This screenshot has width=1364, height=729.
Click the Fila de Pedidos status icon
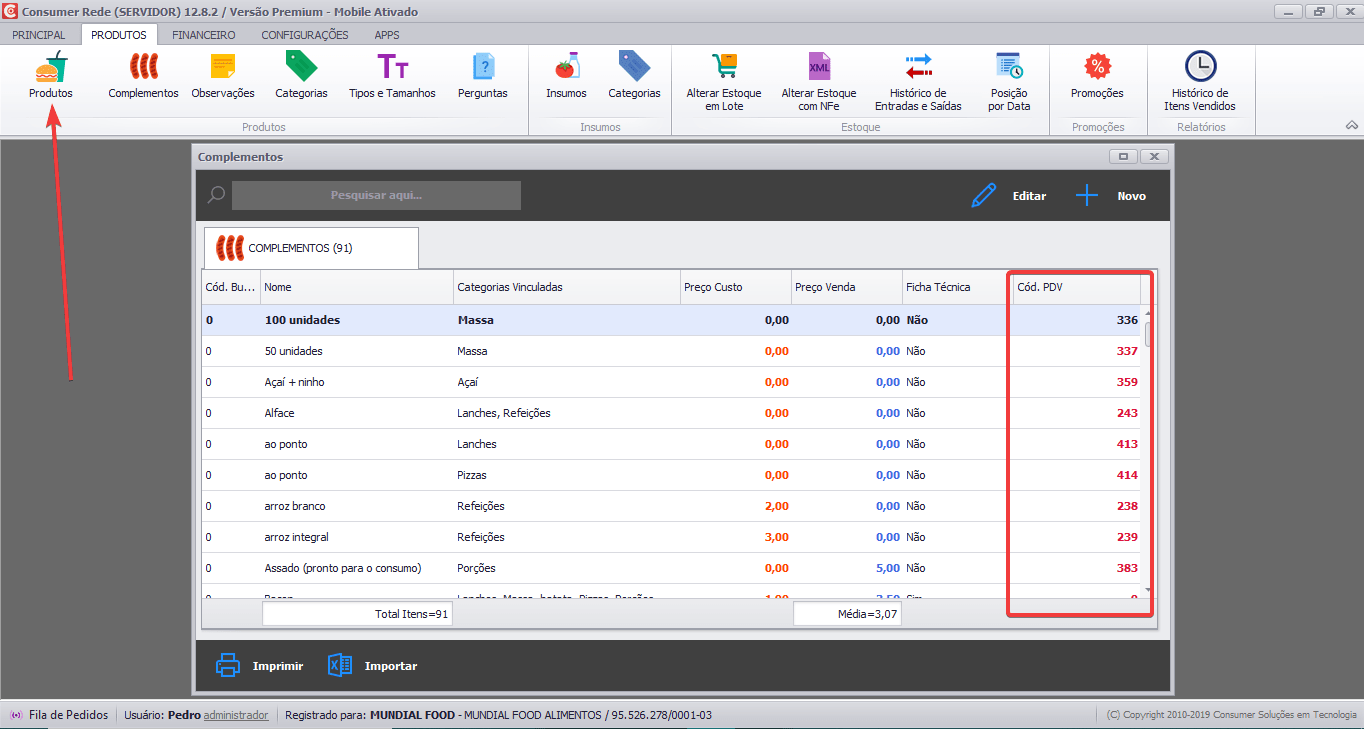click(x=16, y=715)
